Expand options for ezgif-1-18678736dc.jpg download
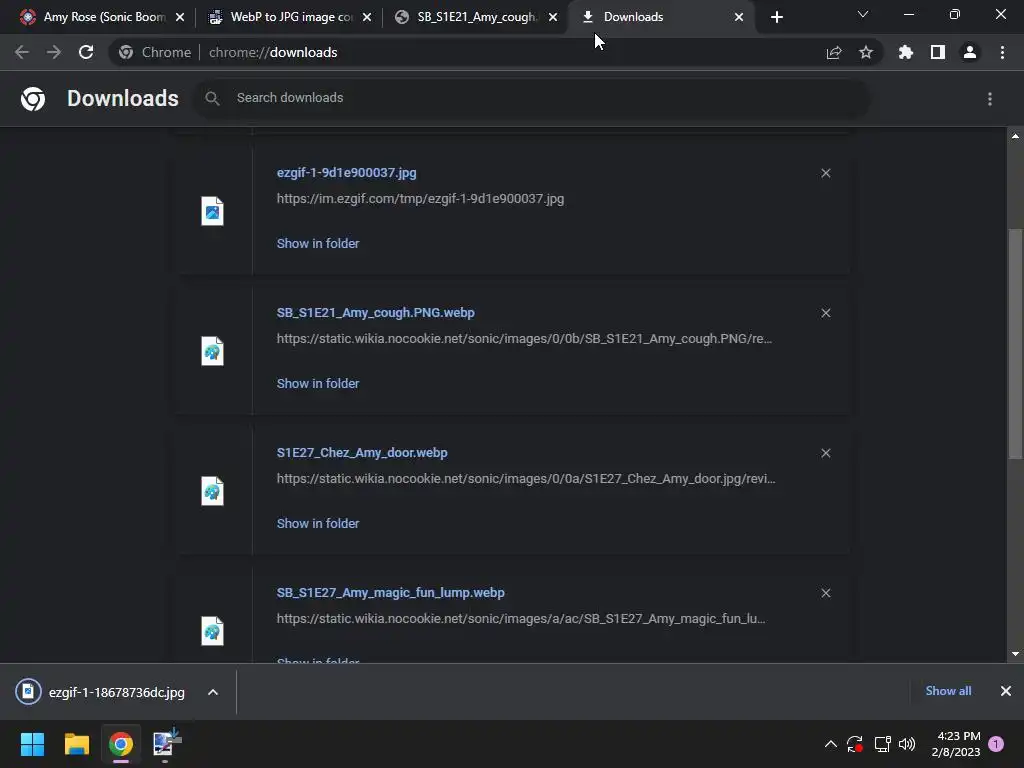Viewport: 1024px width, 768px height. 213,692
